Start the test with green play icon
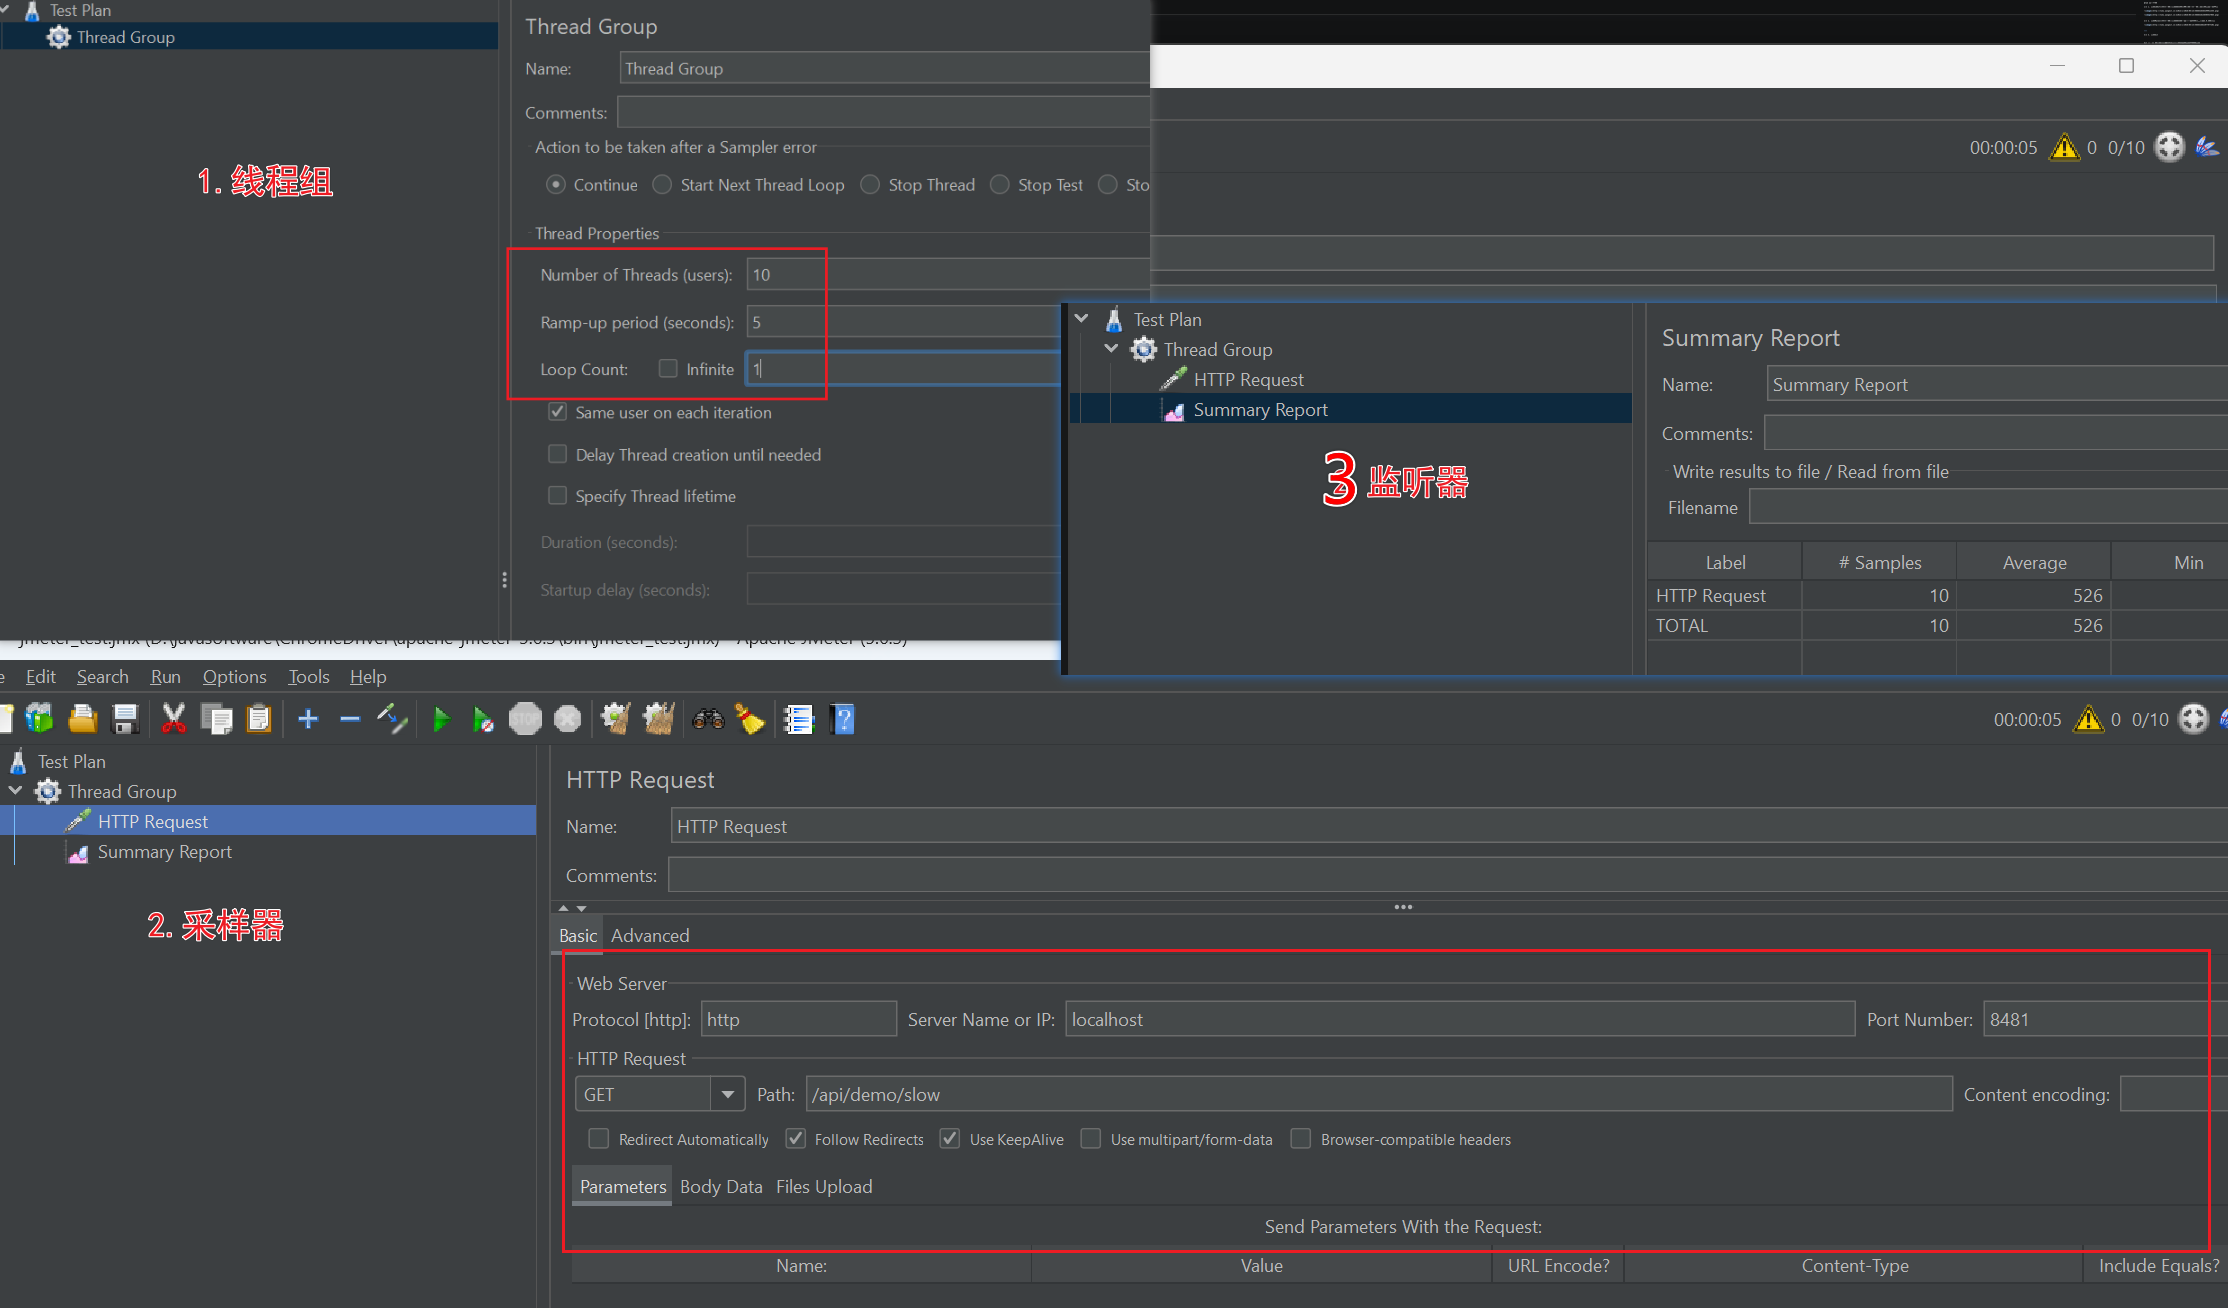2228x1308 pixels. [441, 719]
